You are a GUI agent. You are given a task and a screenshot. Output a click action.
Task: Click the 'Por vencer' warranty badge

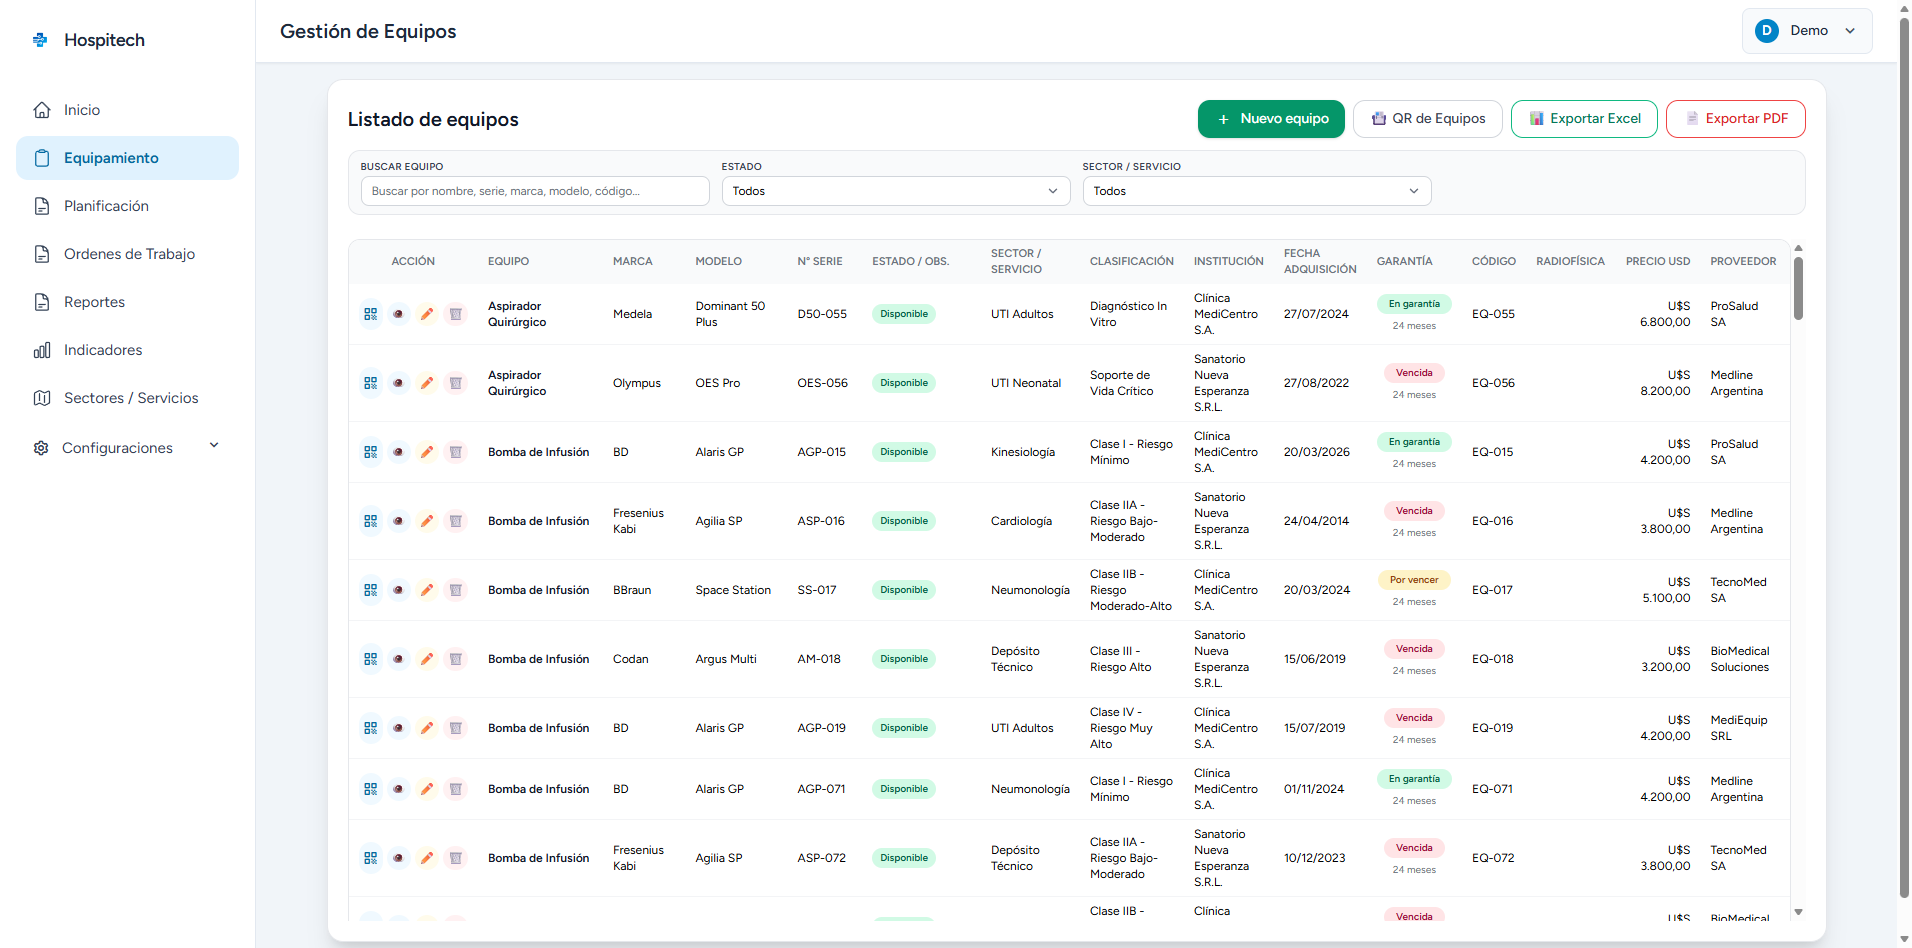coord(1414,580)
